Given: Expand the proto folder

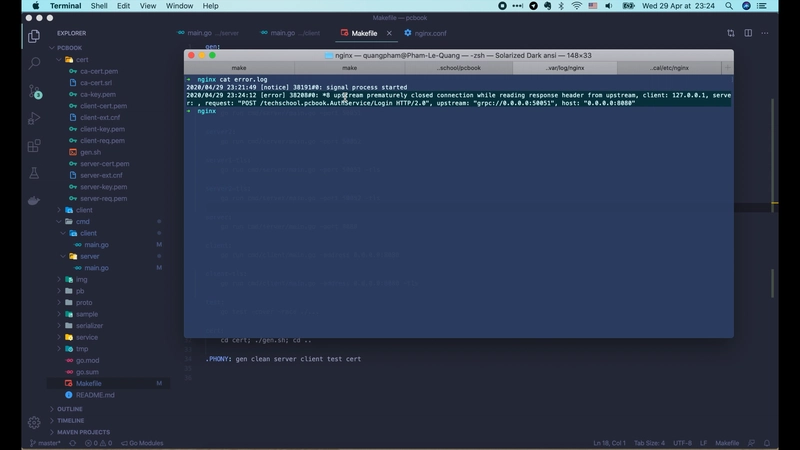Looking at the screenshot, I should point(59,303).
